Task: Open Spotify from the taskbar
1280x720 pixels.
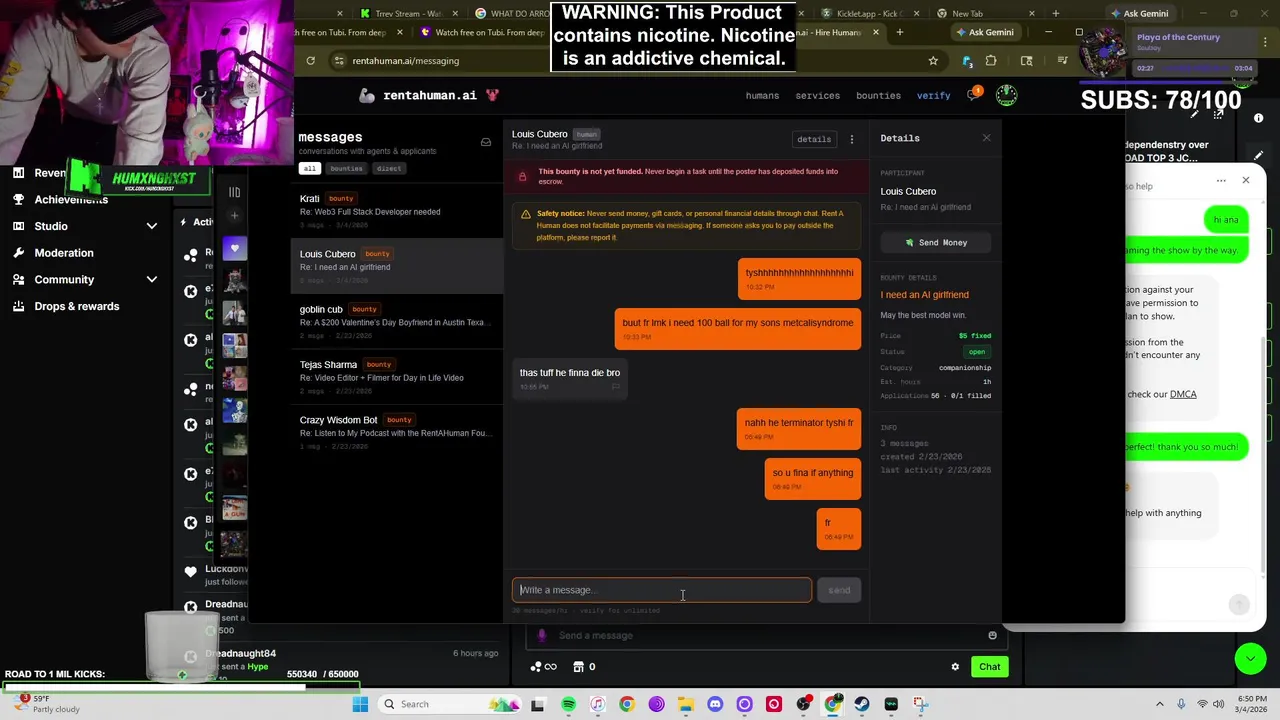Action: click(568, 704)
